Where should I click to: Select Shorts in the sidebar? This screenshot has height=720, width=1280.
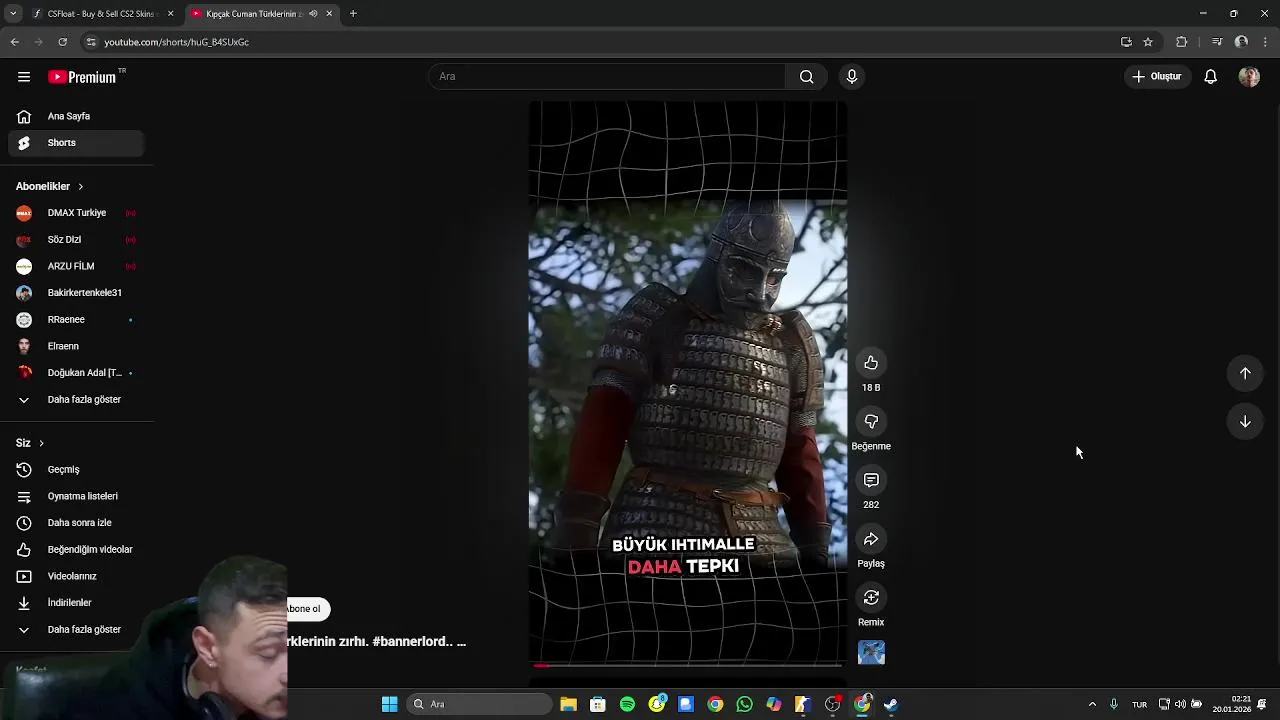(76, 143)
